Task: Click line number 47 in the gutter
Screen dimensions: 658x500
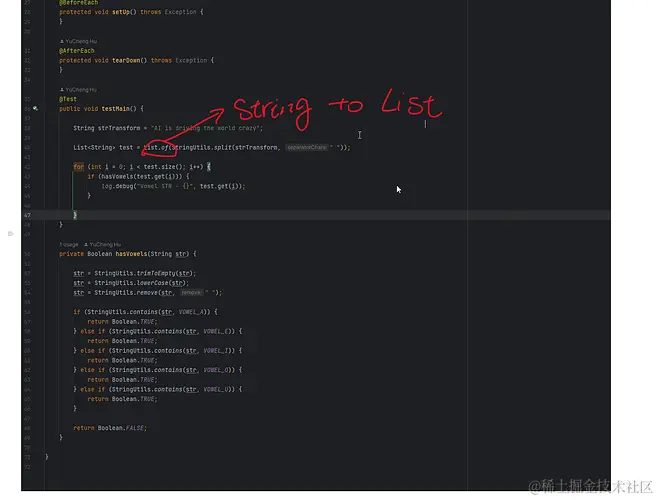Action: (27, 215)
